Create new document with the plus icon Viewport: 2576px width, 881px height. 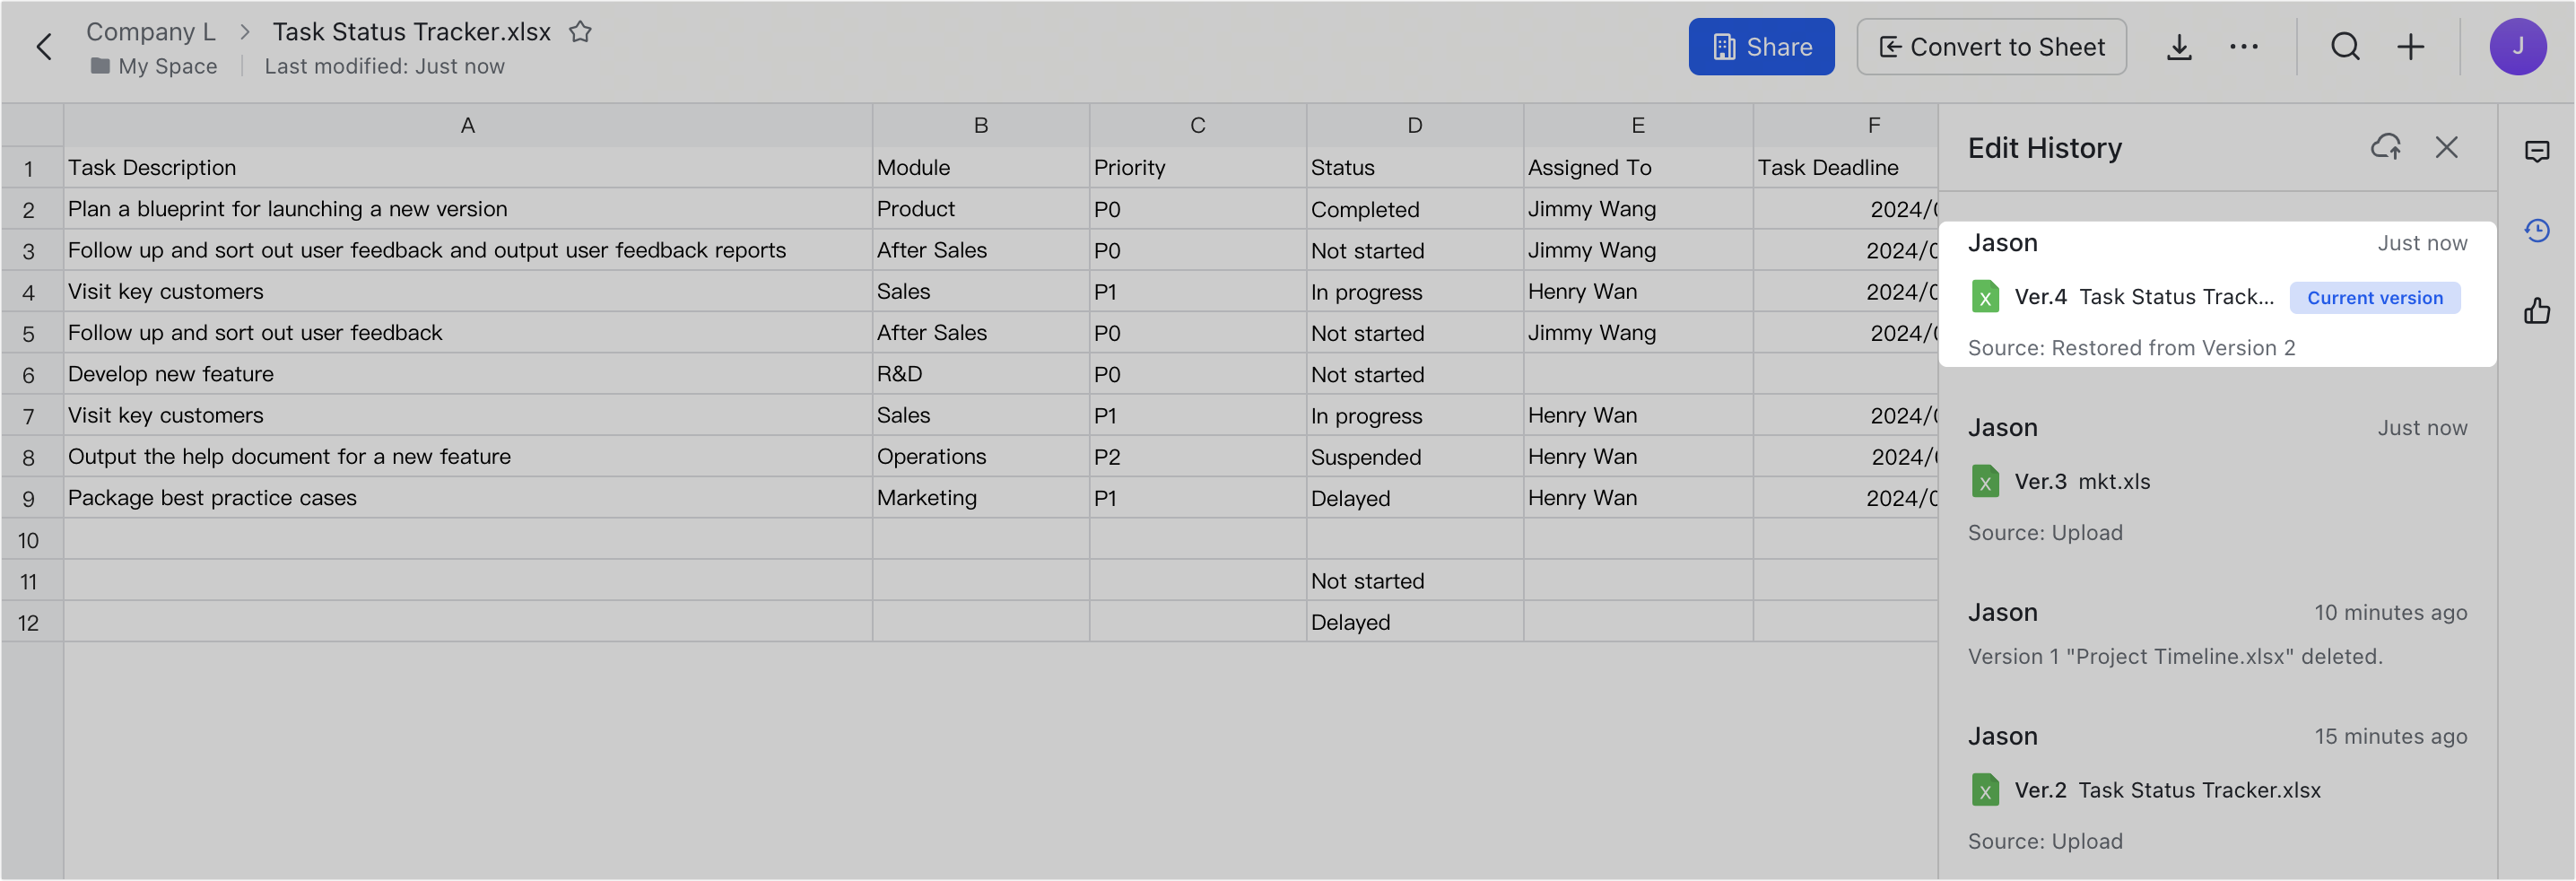tap(2411, 46)
